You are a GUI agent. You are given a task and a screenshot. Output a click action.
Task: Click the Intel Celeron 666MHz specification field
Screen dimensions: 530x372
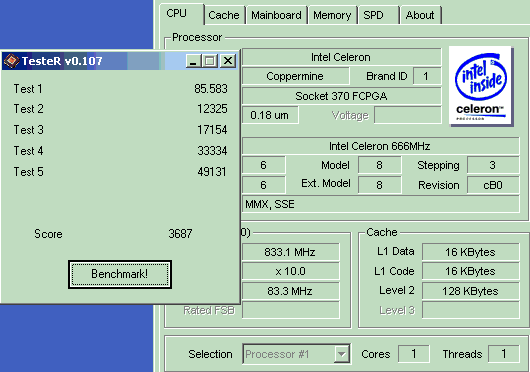[381, 146]
